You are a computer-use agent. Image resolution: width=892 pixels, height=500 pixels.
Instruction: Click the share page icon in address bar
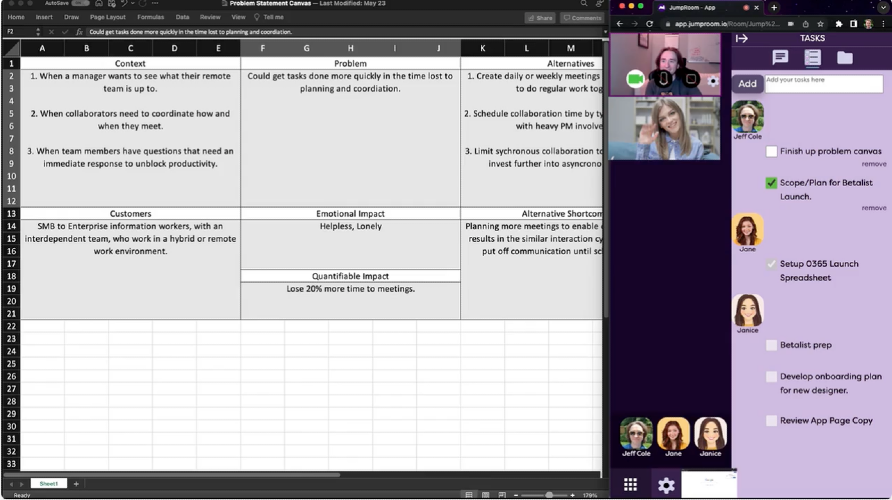806,24
